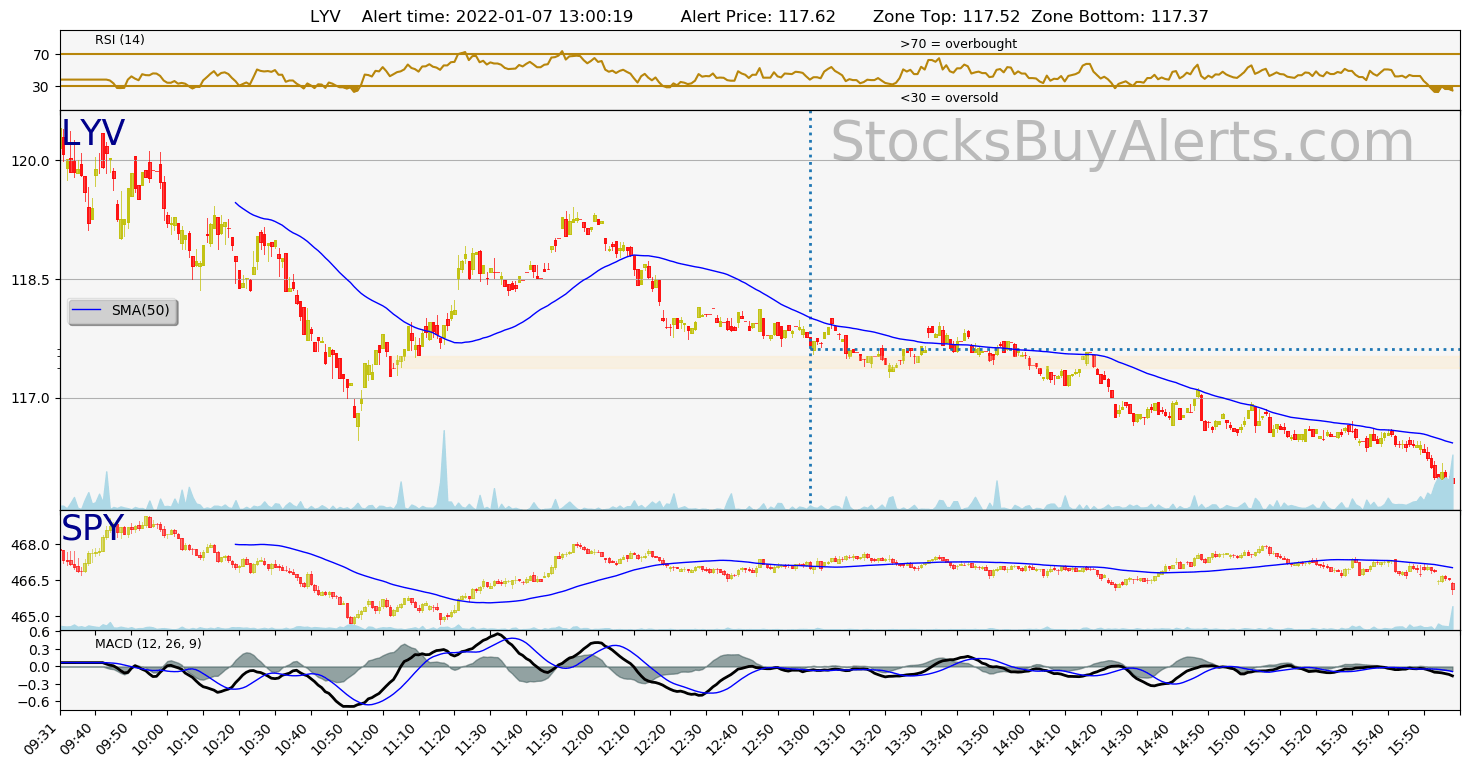Viewport: 1474px width, 768px height.
Task: Click the '>70 = overbought' annotation
Action: click(x=958, y=44)
